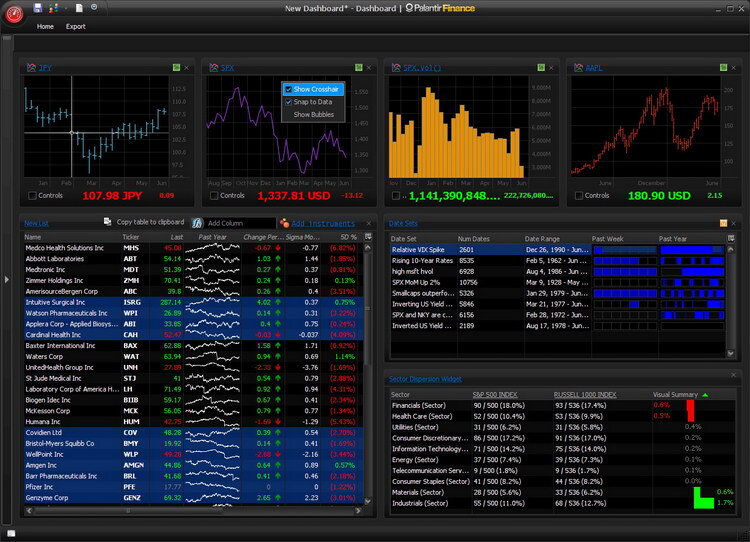This screenshot has height=542, width=750.
Task: Click the chart icon beside AAPL title
Action: click(578, 67)
